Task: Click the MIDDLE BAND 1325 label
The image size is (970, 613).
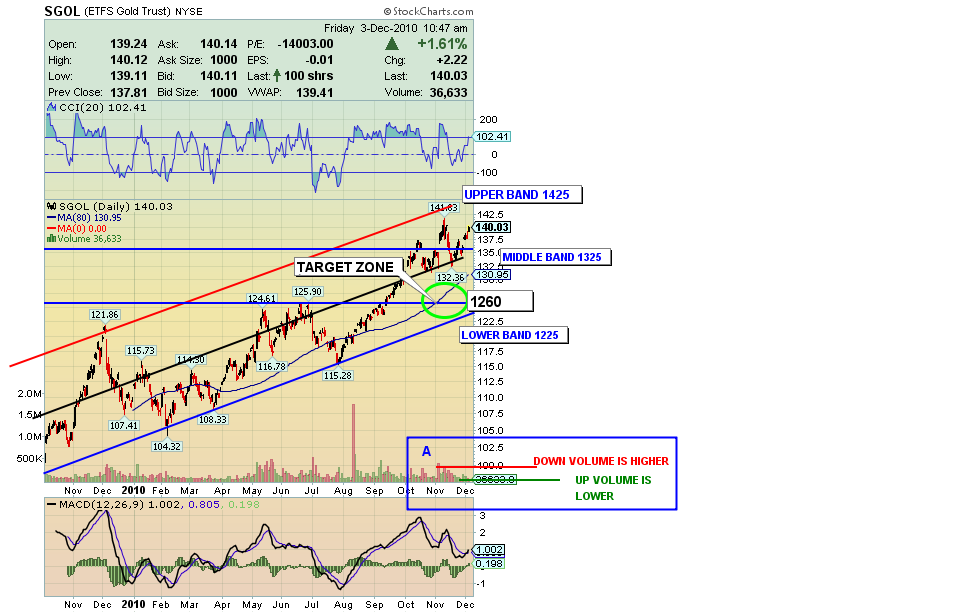Action: pyautogui.click(x=556, y=257)
